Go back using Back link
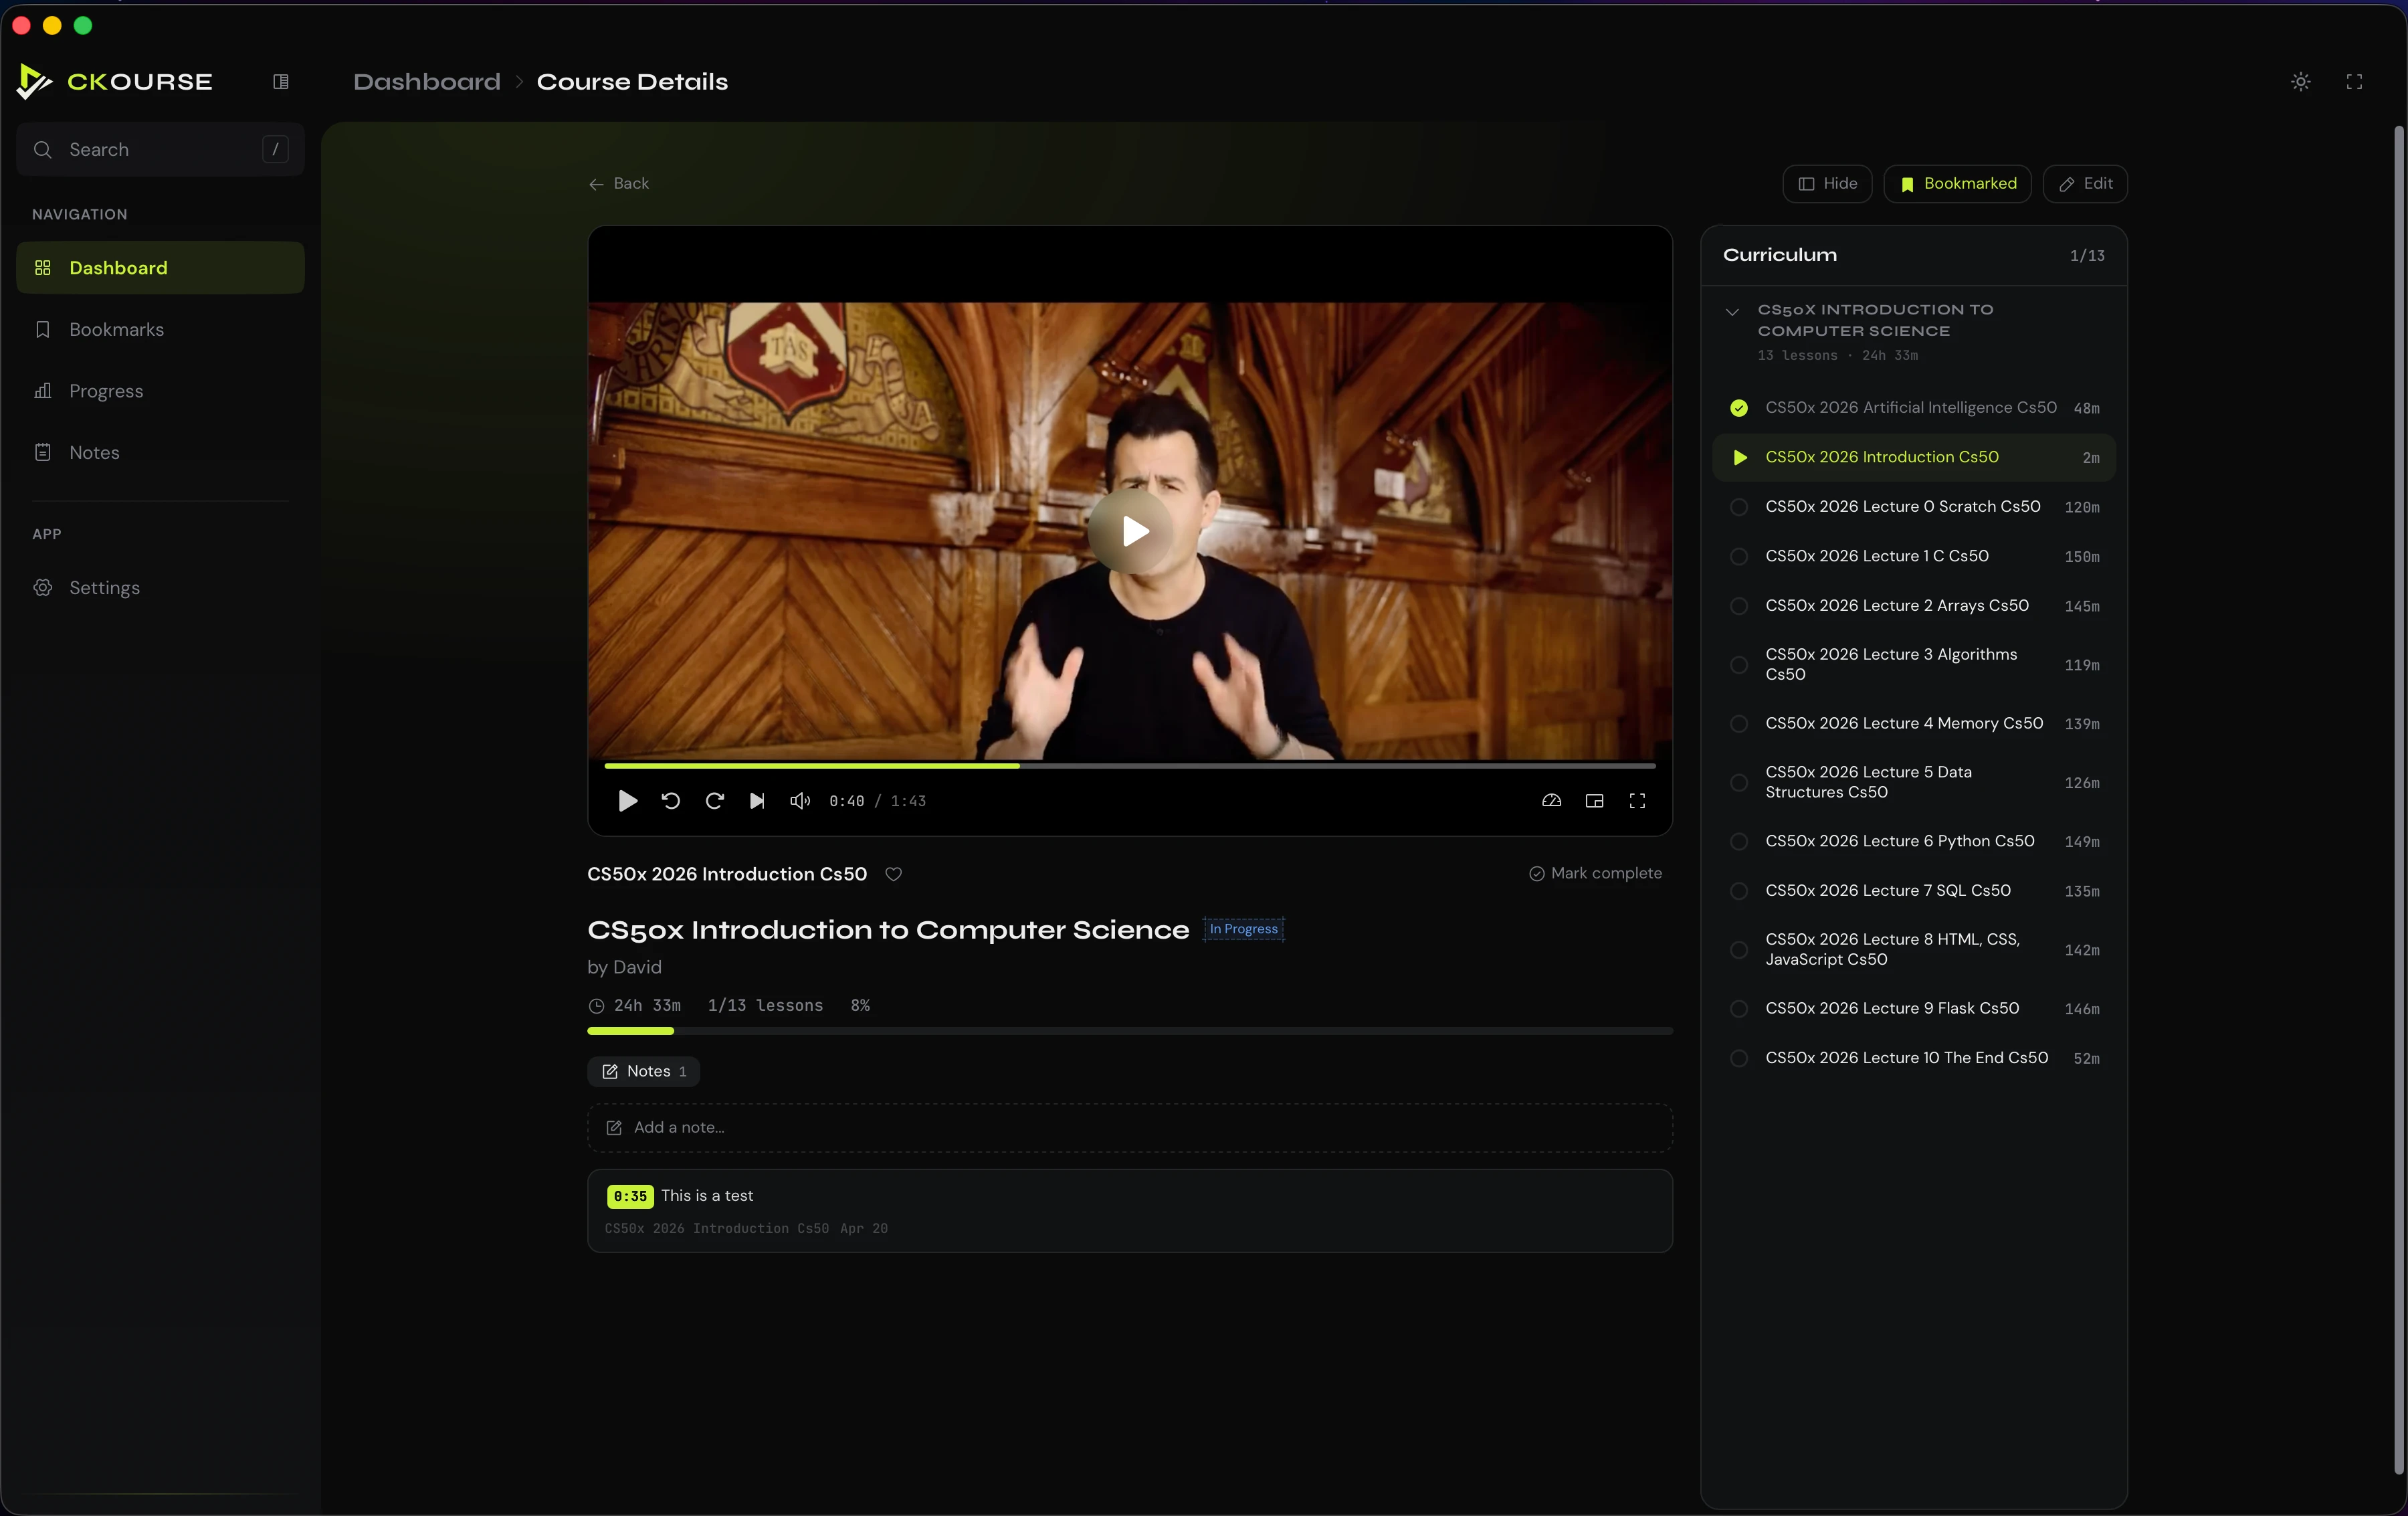 [619, 184]
